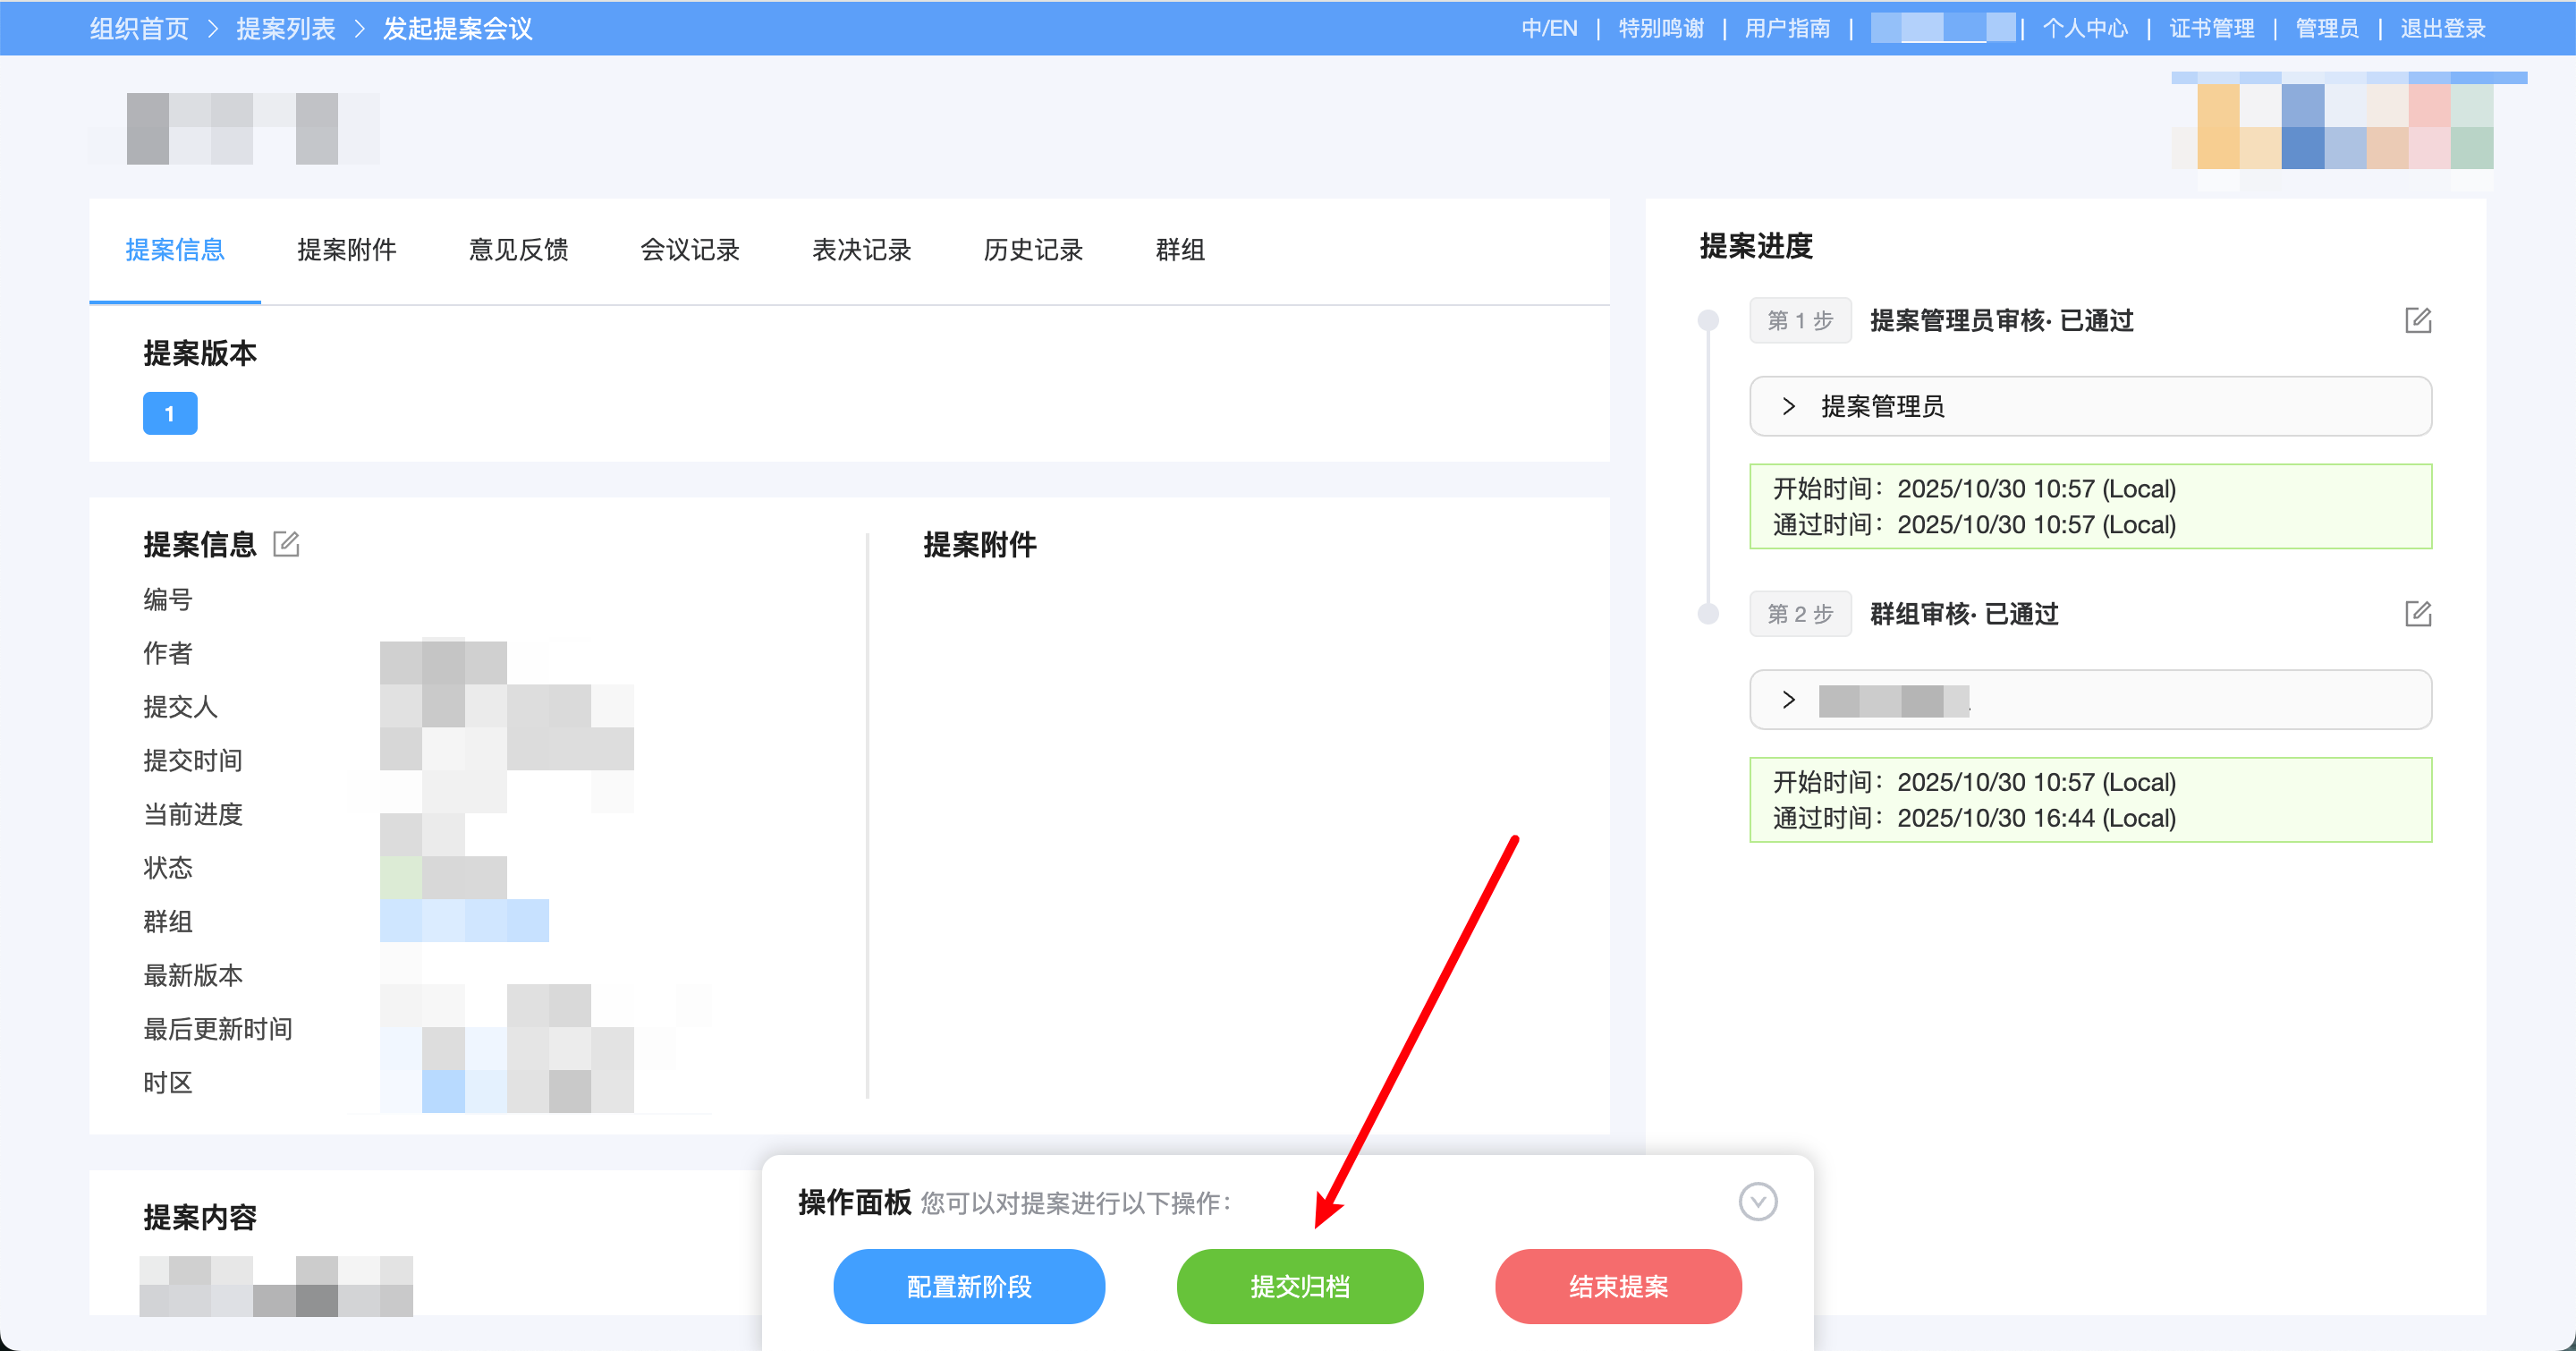Go back via the 提案列表 breadcrumb link
This screenshot has width=2576, height=1351.
point(286,28)
